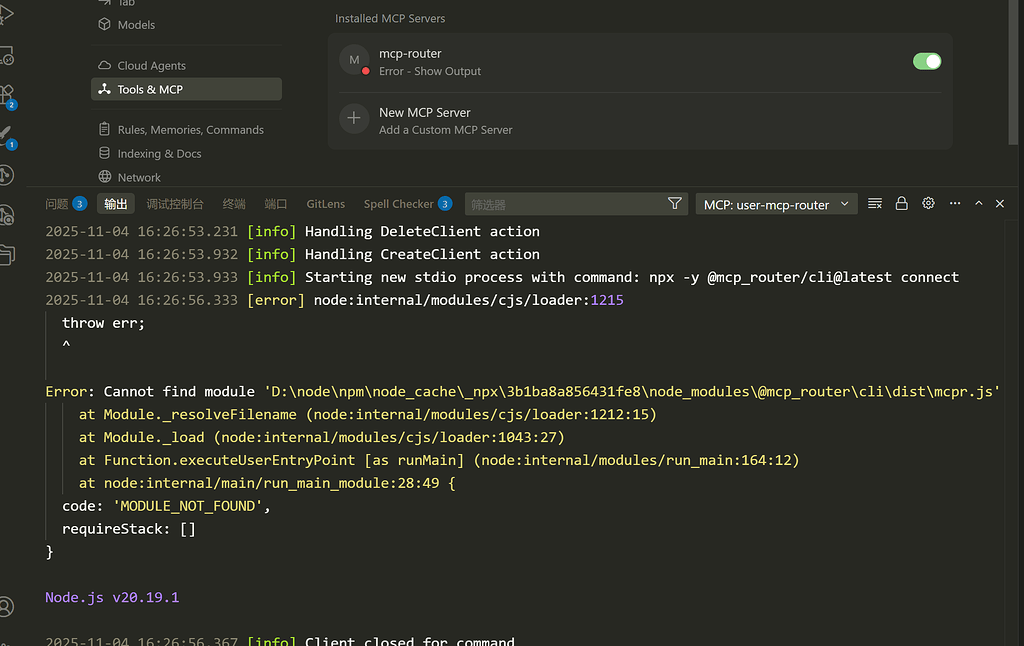Image resolution: width=1024 pixels, height=646 pixels.
Task: Open the more actions ellipsis menu
Action: tap(955, 204)
